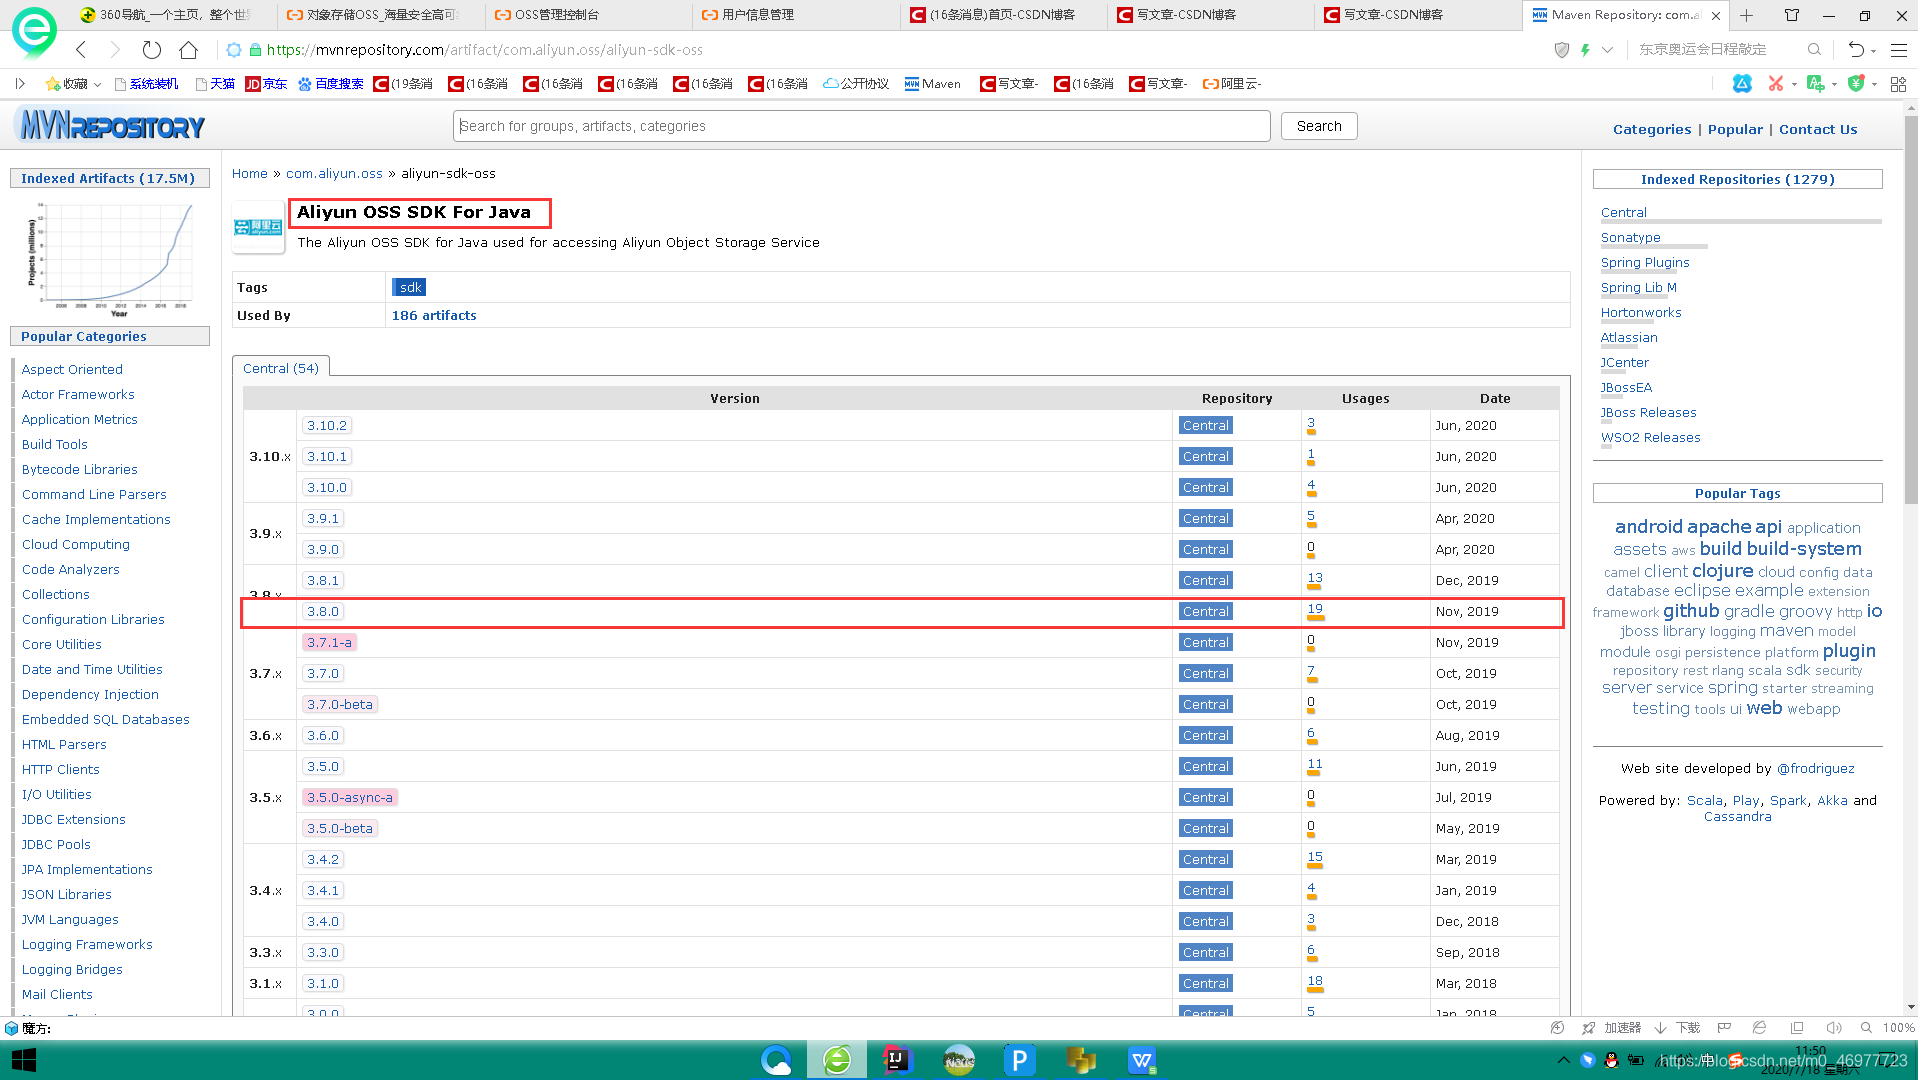
Task: Click the MVNRepository logo
Action: pyautogui.click(x=111, y=126)
